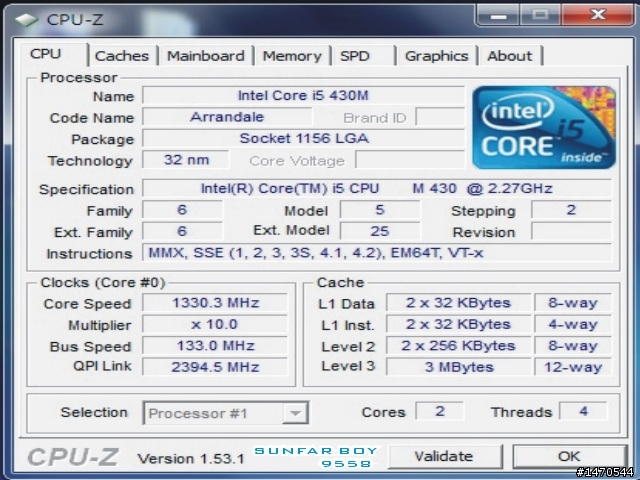Click the Multiplier value x 10.0
The image size is (640, 480).
pyautogui.click(x=215, y=324)
